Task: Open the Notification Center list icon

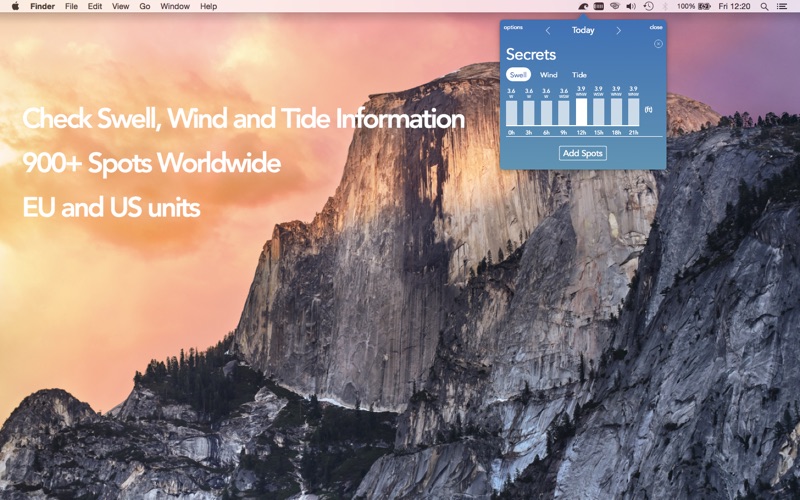Action: tap(782, 7)
